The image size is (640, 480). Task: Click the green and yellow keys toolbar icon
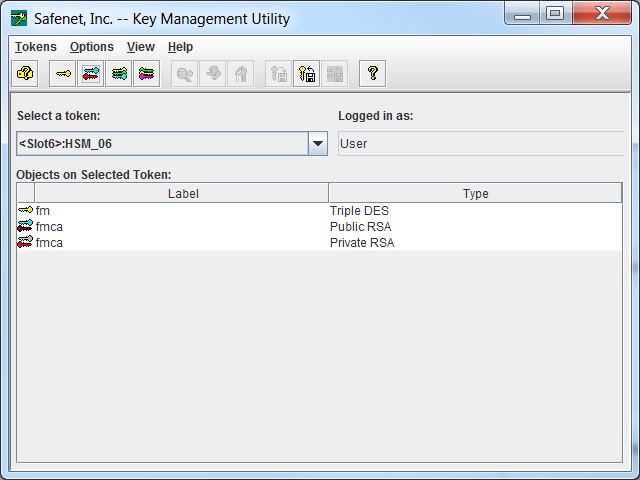119,74
